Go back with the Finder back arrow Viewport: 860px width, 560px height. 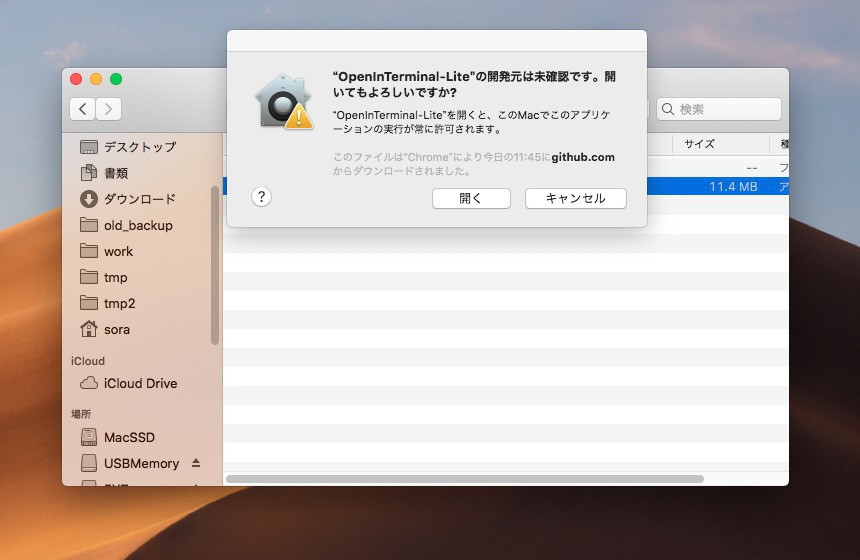coord(83,109)
